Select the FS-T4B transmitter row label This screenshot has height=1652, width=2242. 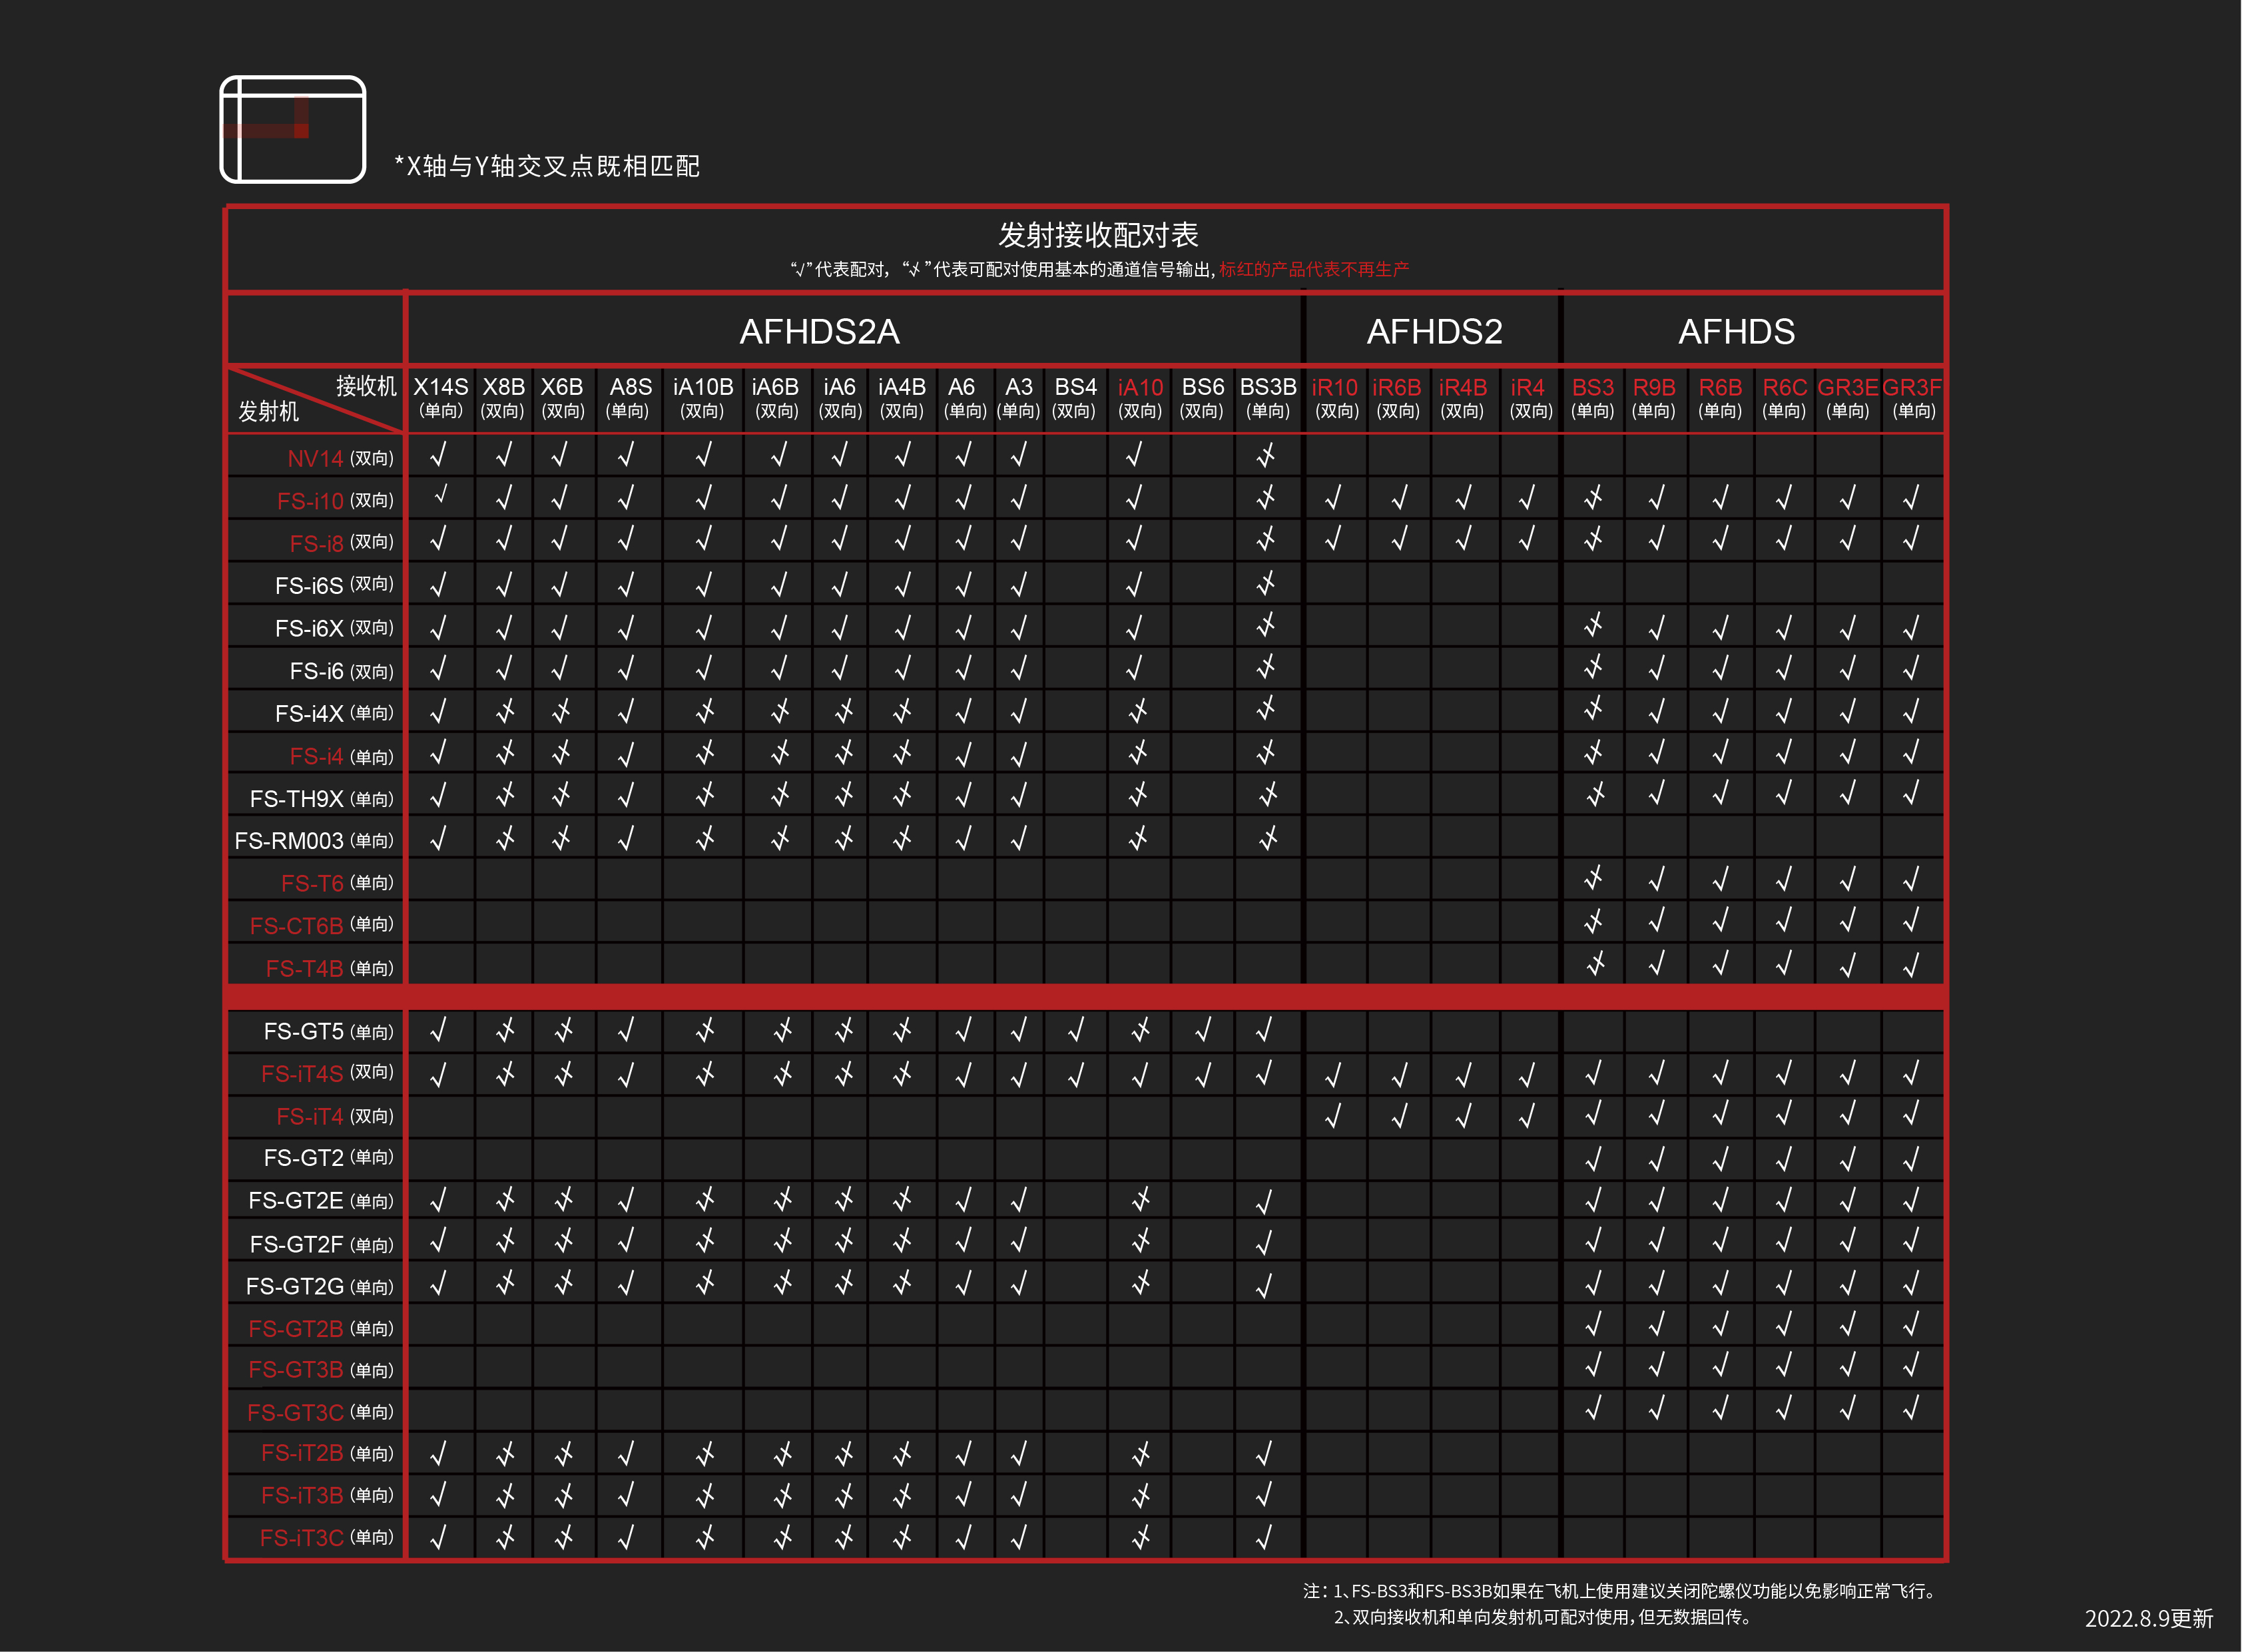[329, 968]
